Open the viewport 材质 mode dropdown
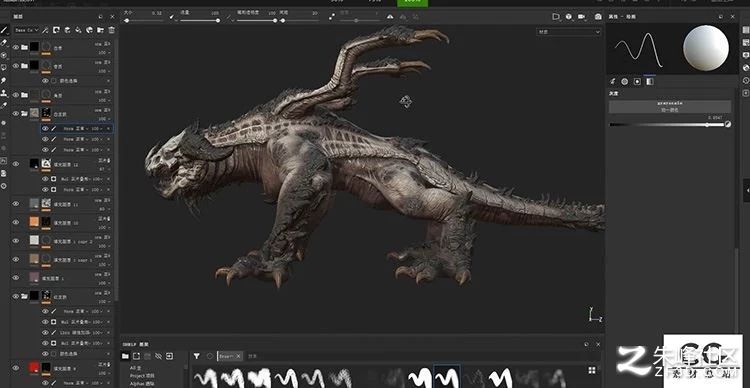 click(x=568, y=32)
